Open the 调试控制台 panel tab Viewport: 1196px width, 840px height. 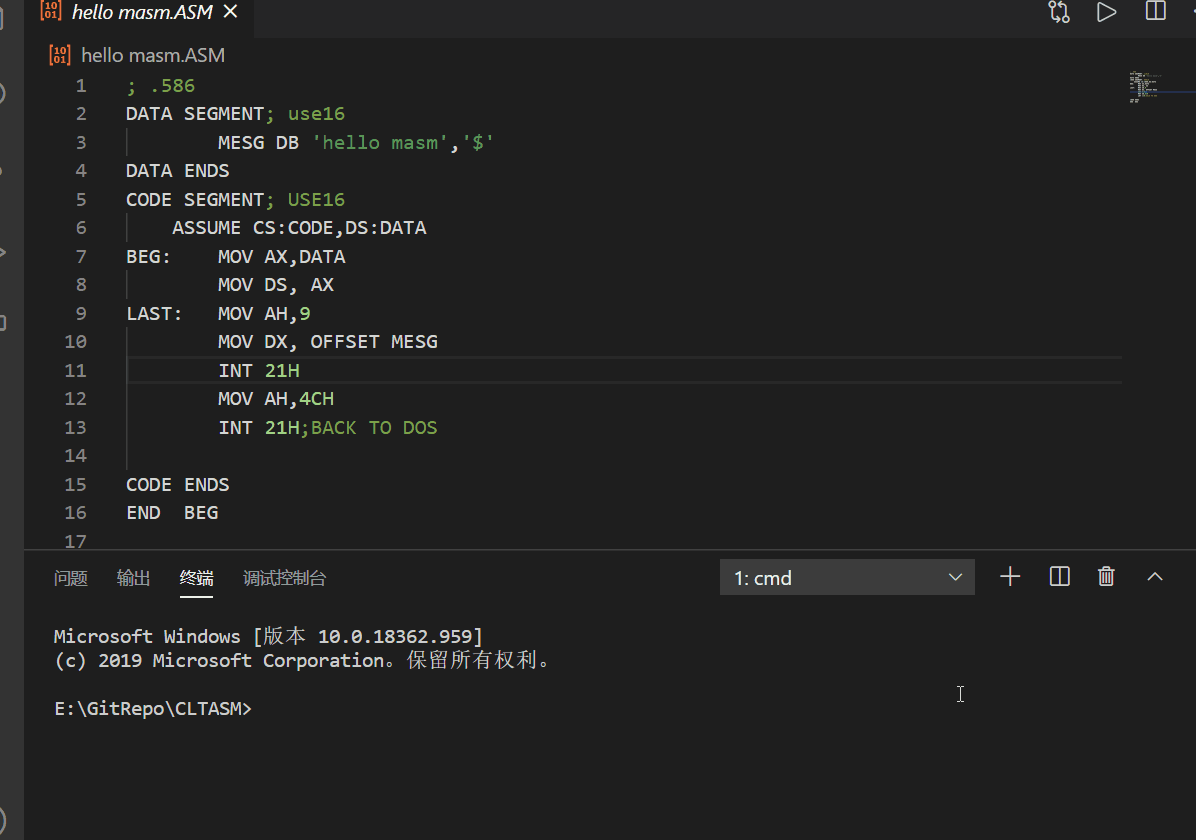[285, 578]
